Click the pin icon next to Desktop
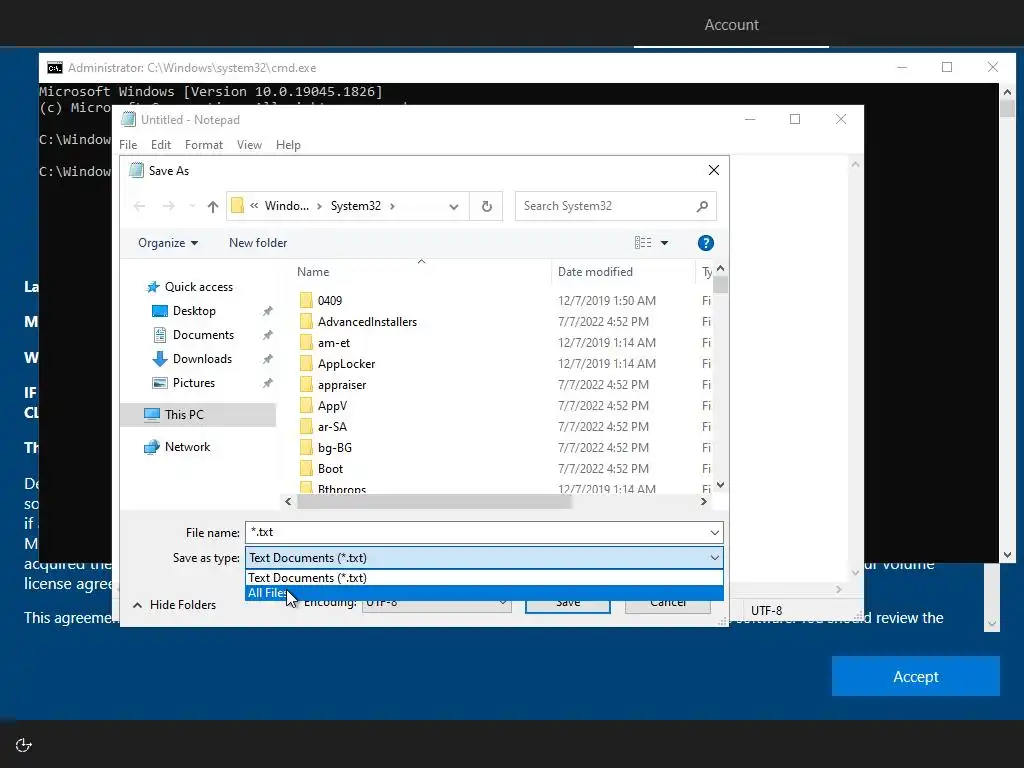The width and height of the screenshot is (1024, 768). click(267, 312)
